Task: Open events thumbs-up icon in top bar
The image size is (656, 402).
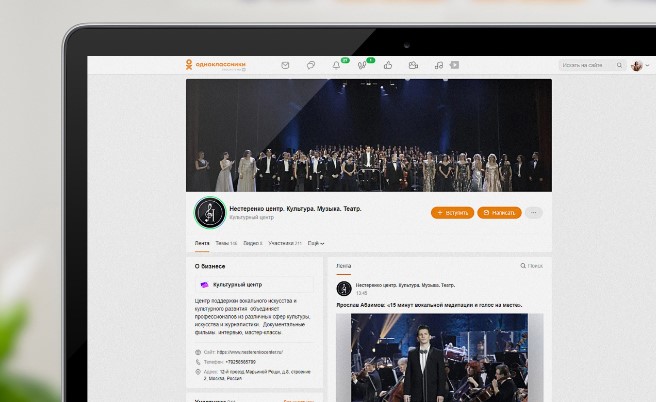Action: click(x=388, y=65)
